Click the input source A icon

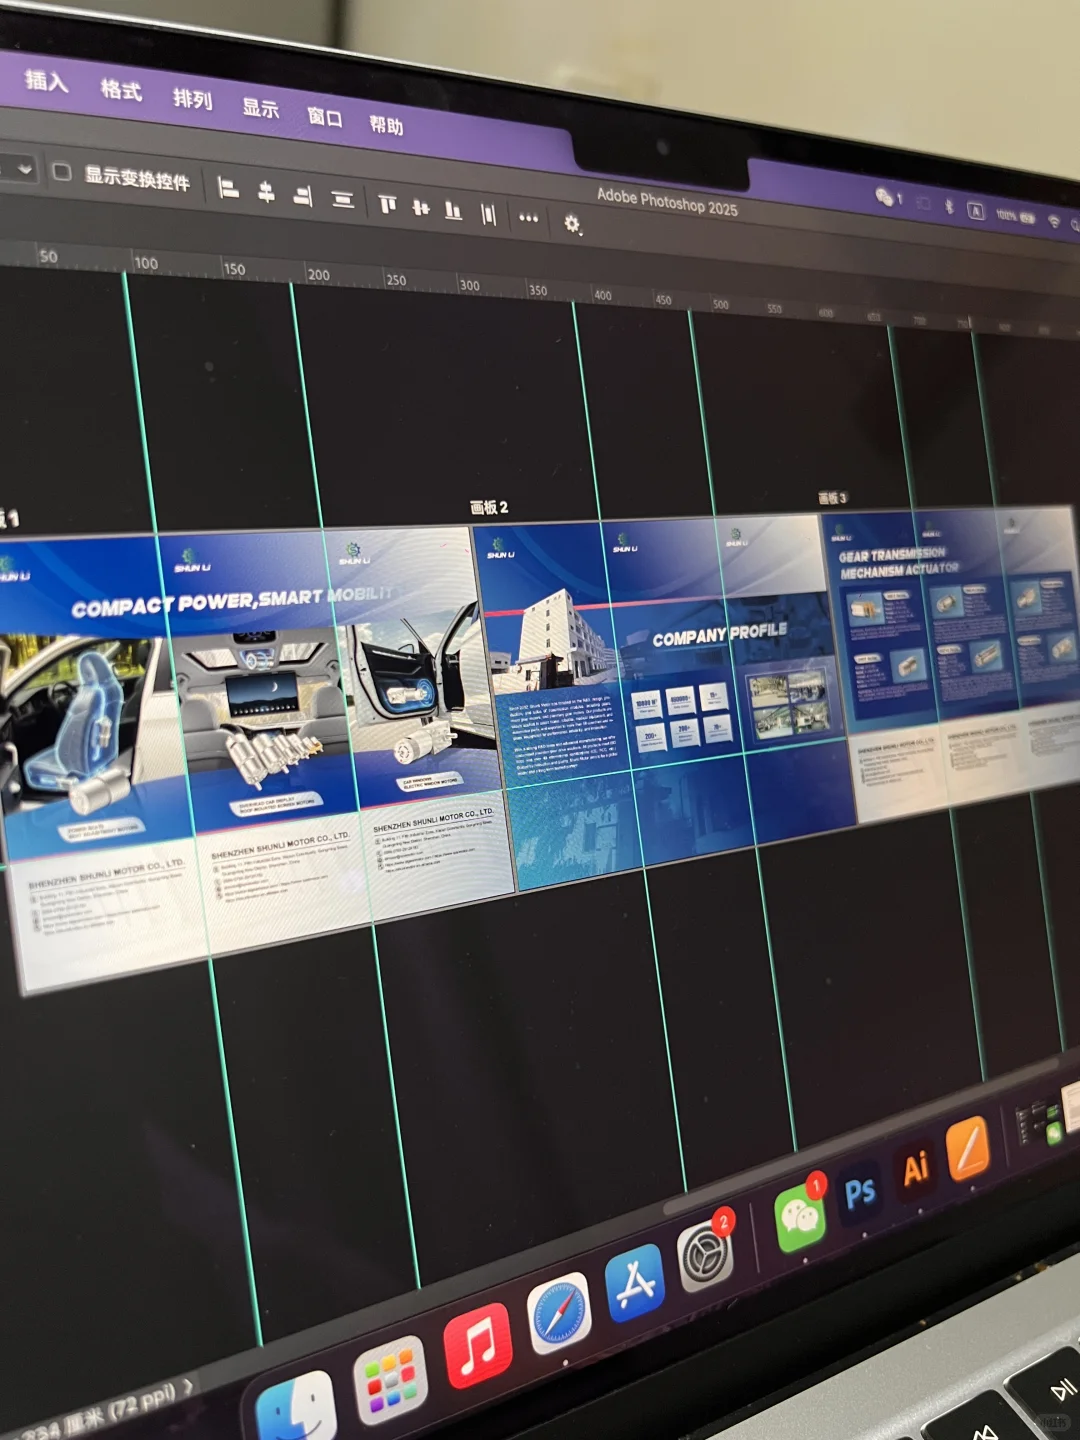(x=976, y=211)
